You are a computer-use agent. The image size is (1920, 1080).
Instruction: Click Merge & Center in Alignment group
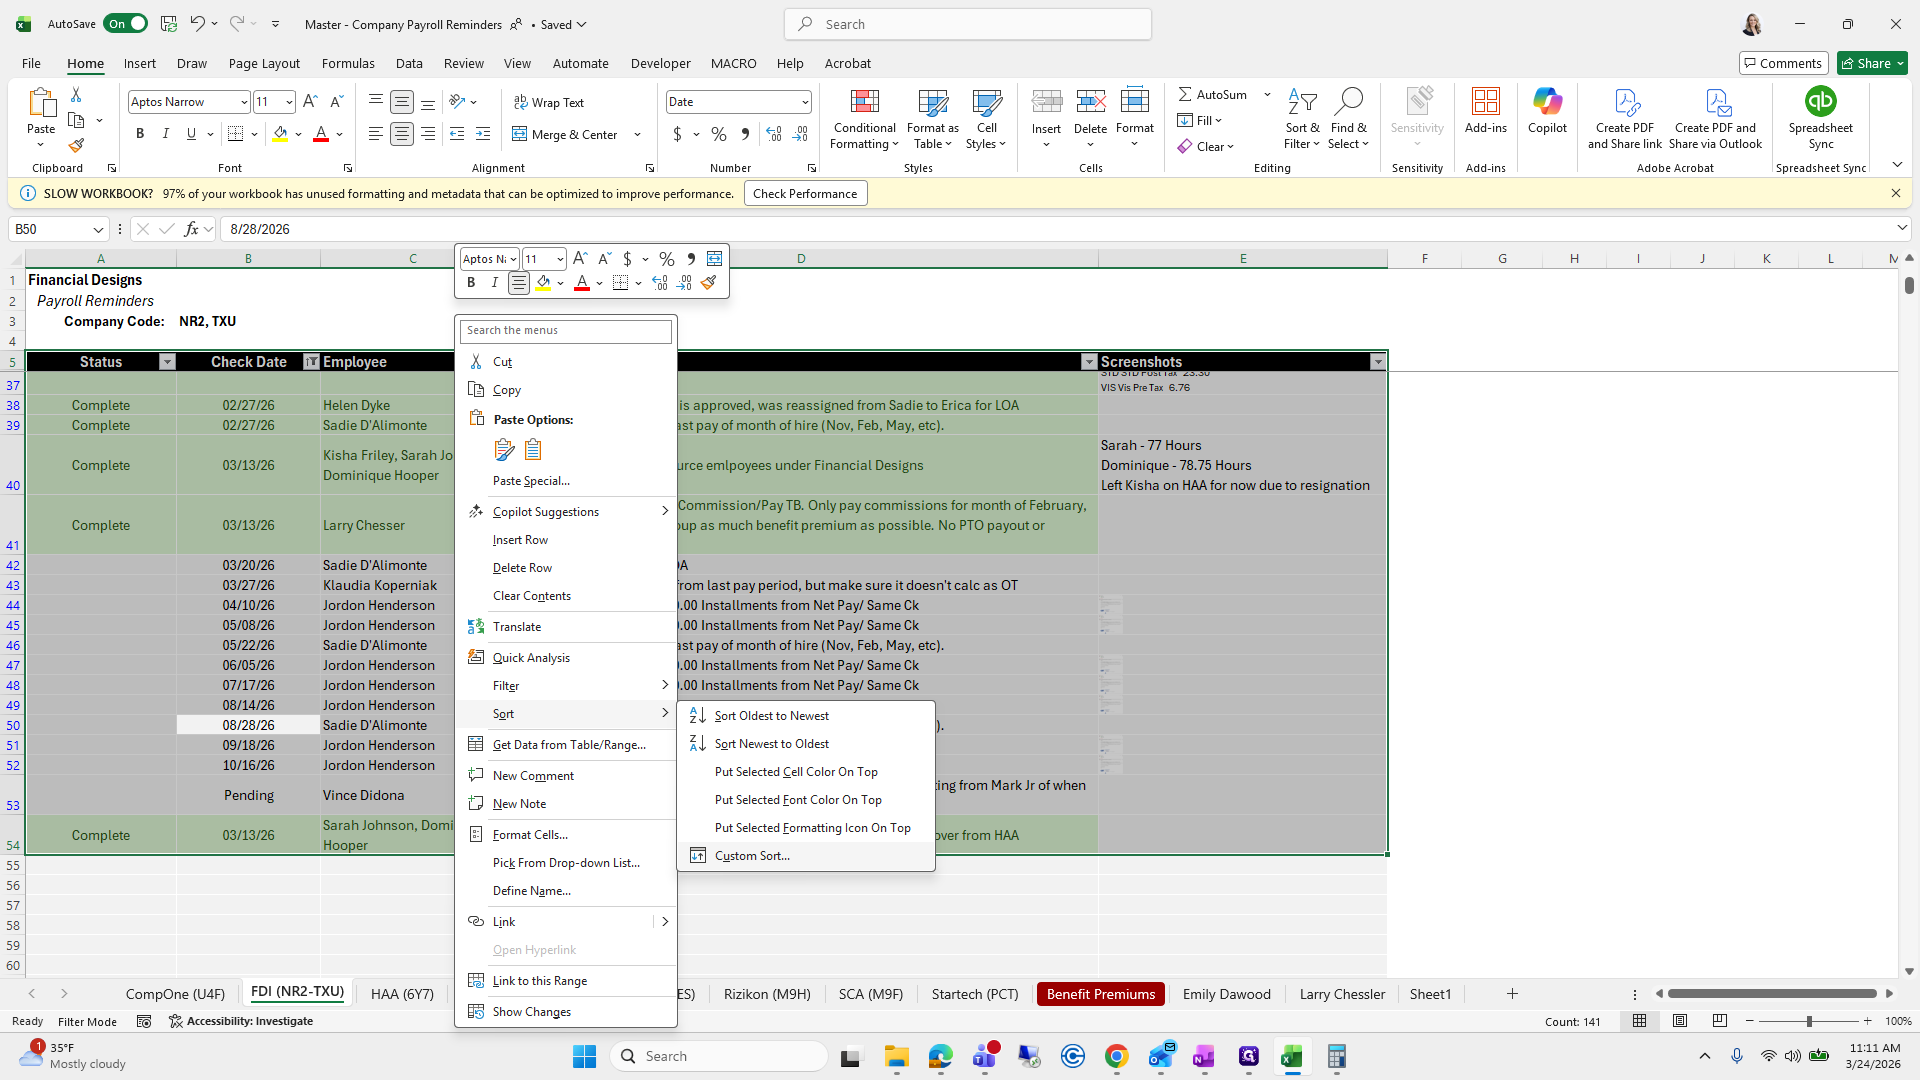(566, 134)
